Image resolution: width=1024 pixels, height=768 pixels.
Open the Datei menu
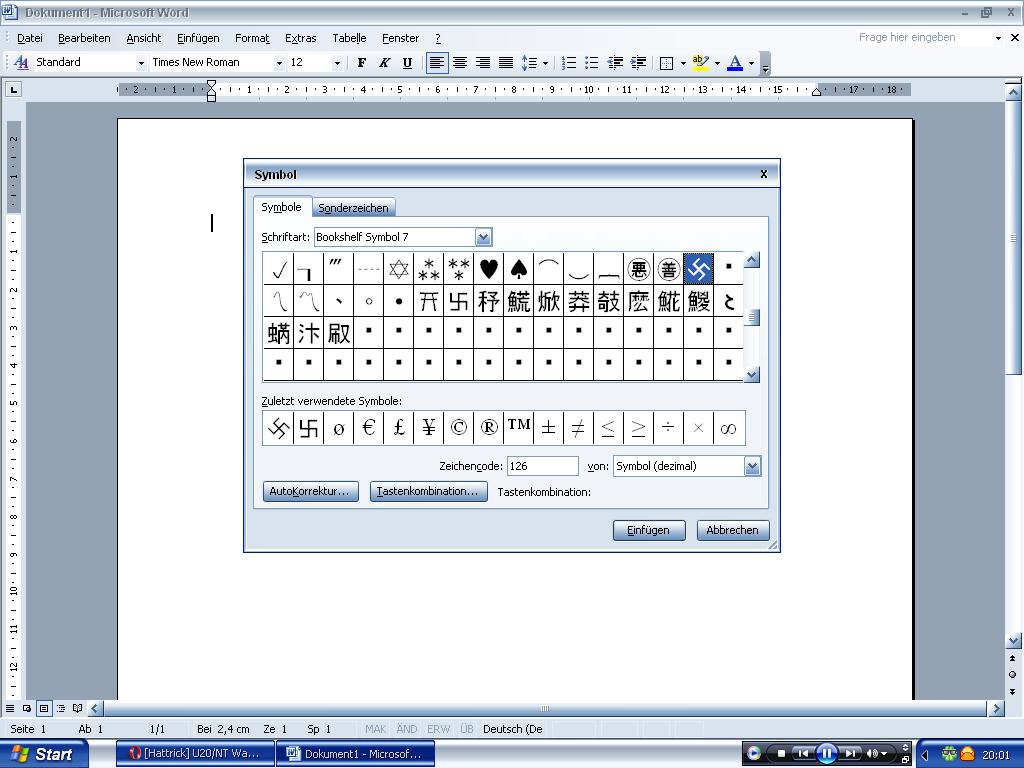click(29, 39)
